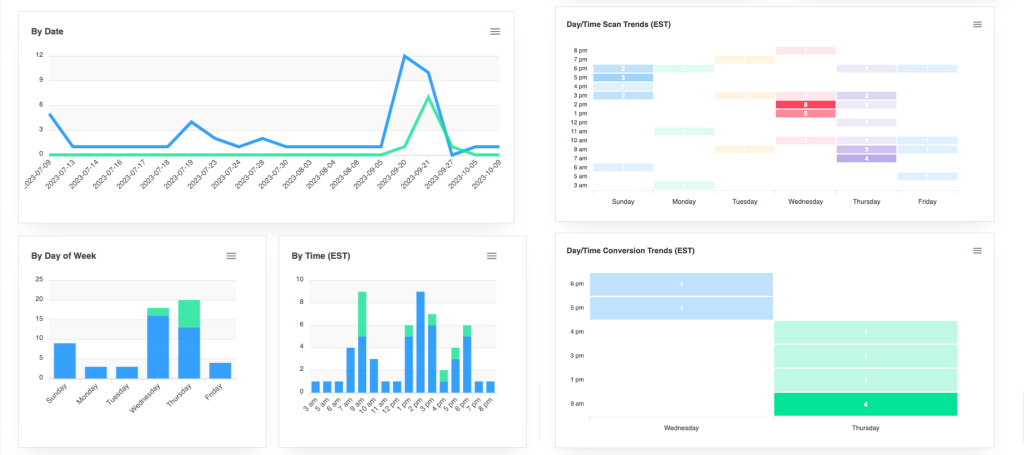Click the Friday label under Scan Trends
The height and width of the screenshot is (455, 1024).
(927, 202)
